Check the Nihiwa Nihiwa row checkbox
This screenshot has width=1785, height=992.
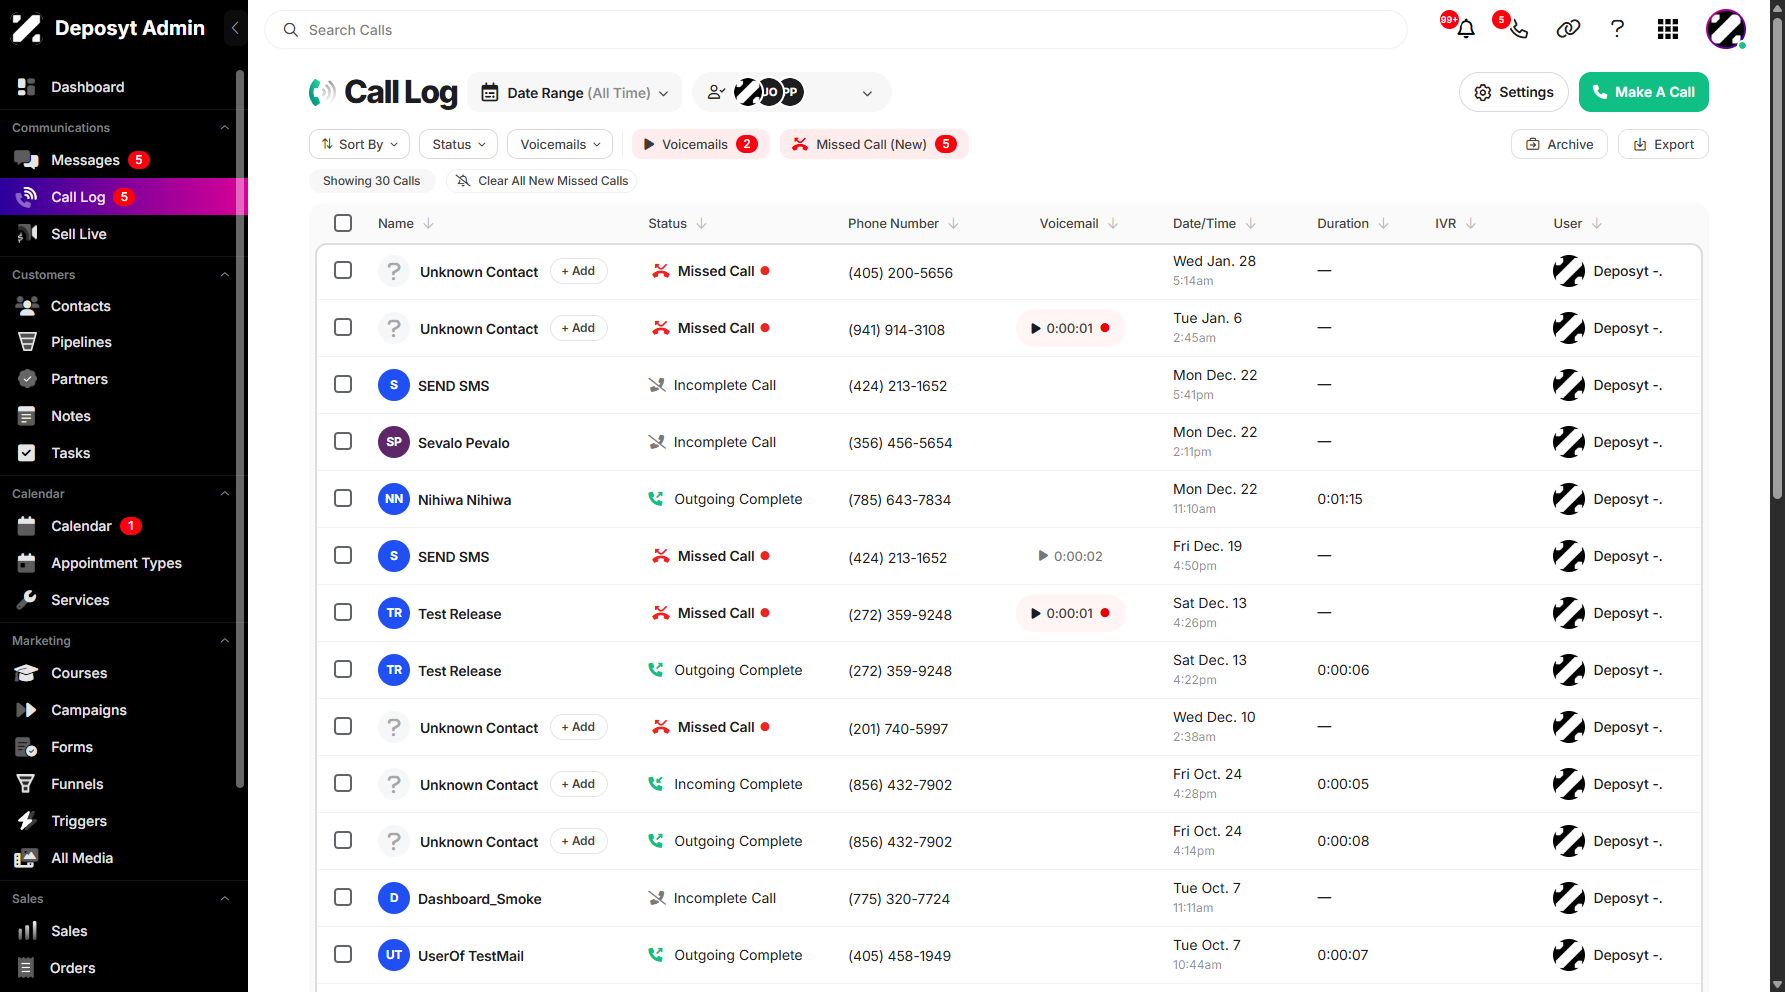coord(343,498)
